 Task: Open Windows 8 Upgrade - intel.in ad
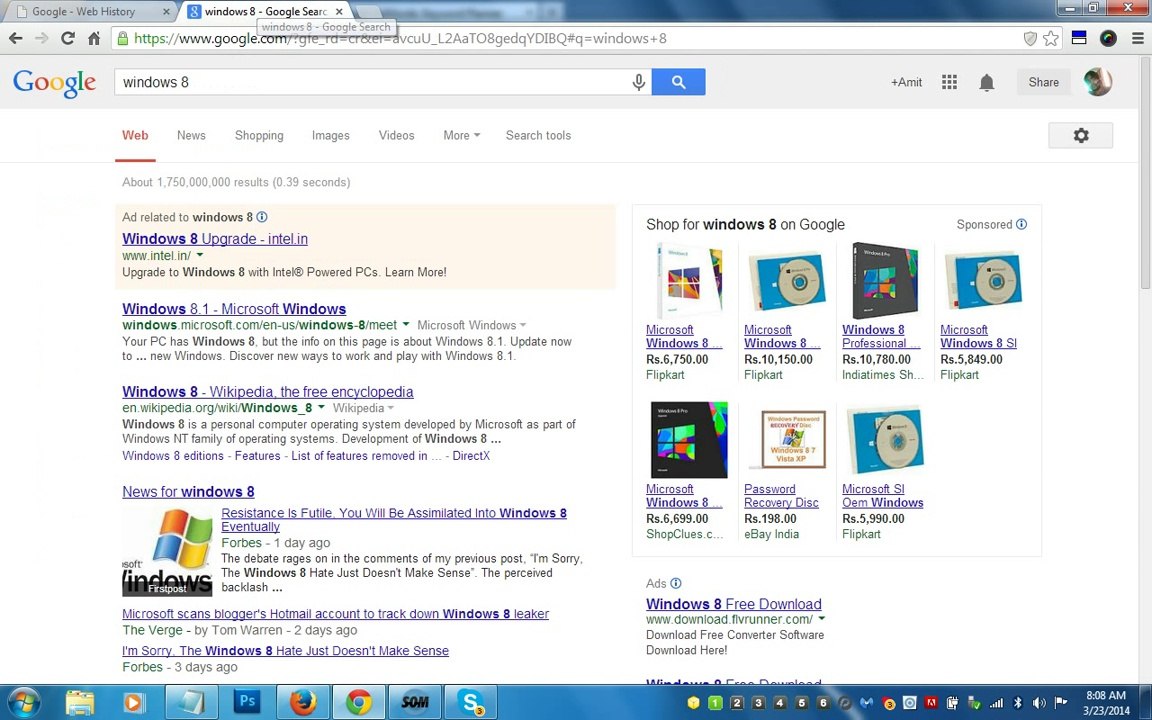[x=215, y=239]
